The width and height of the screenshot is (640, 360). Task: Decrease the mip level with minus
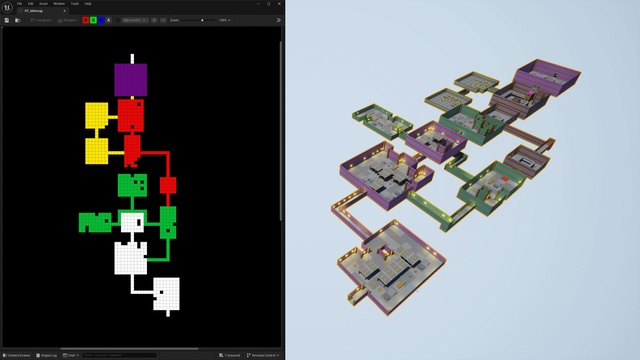(x=163, y=20)
